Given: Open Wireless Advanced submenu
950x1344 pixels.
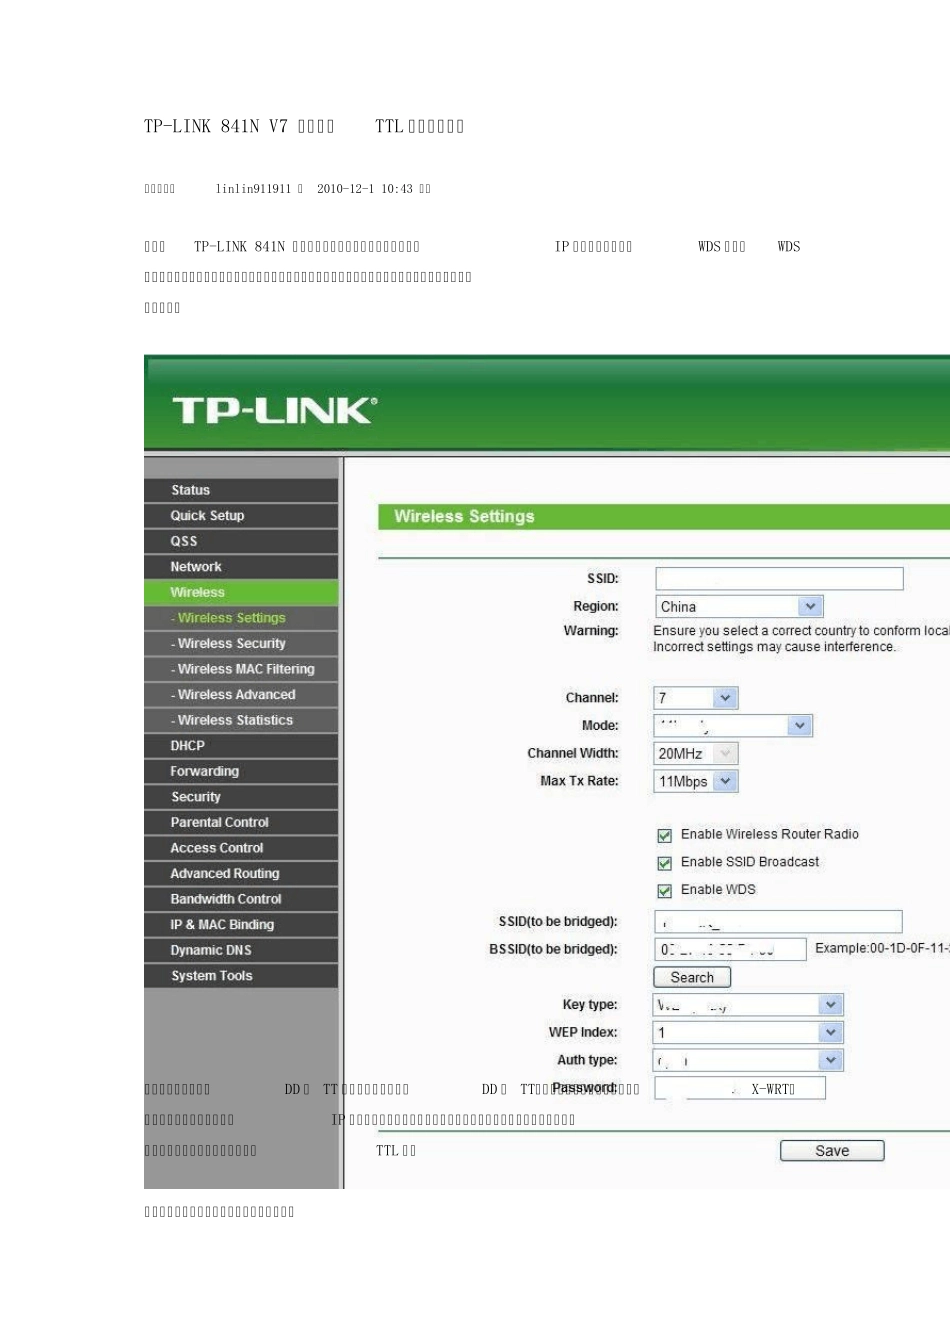Looking at the screenshot, I should point(241,694).
